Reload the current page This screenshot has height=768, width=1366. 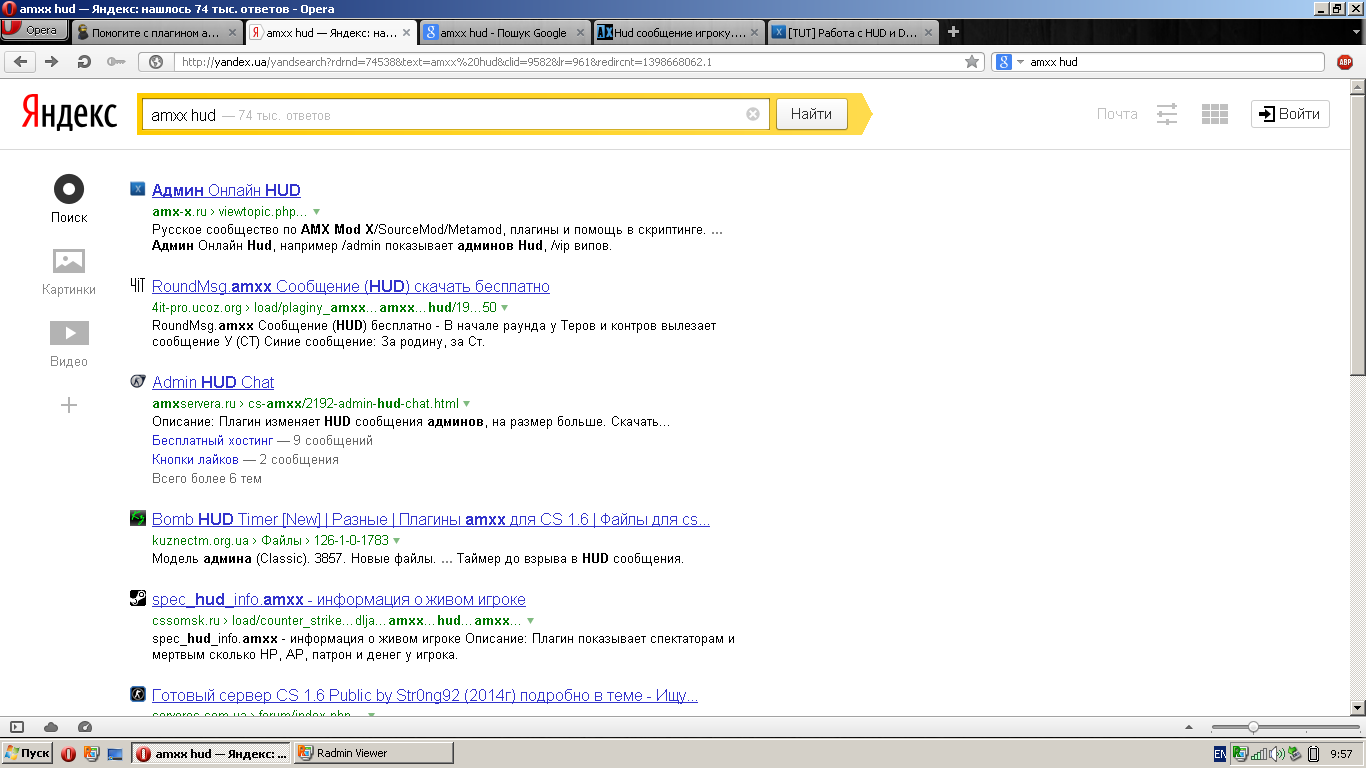click(84, 62)
